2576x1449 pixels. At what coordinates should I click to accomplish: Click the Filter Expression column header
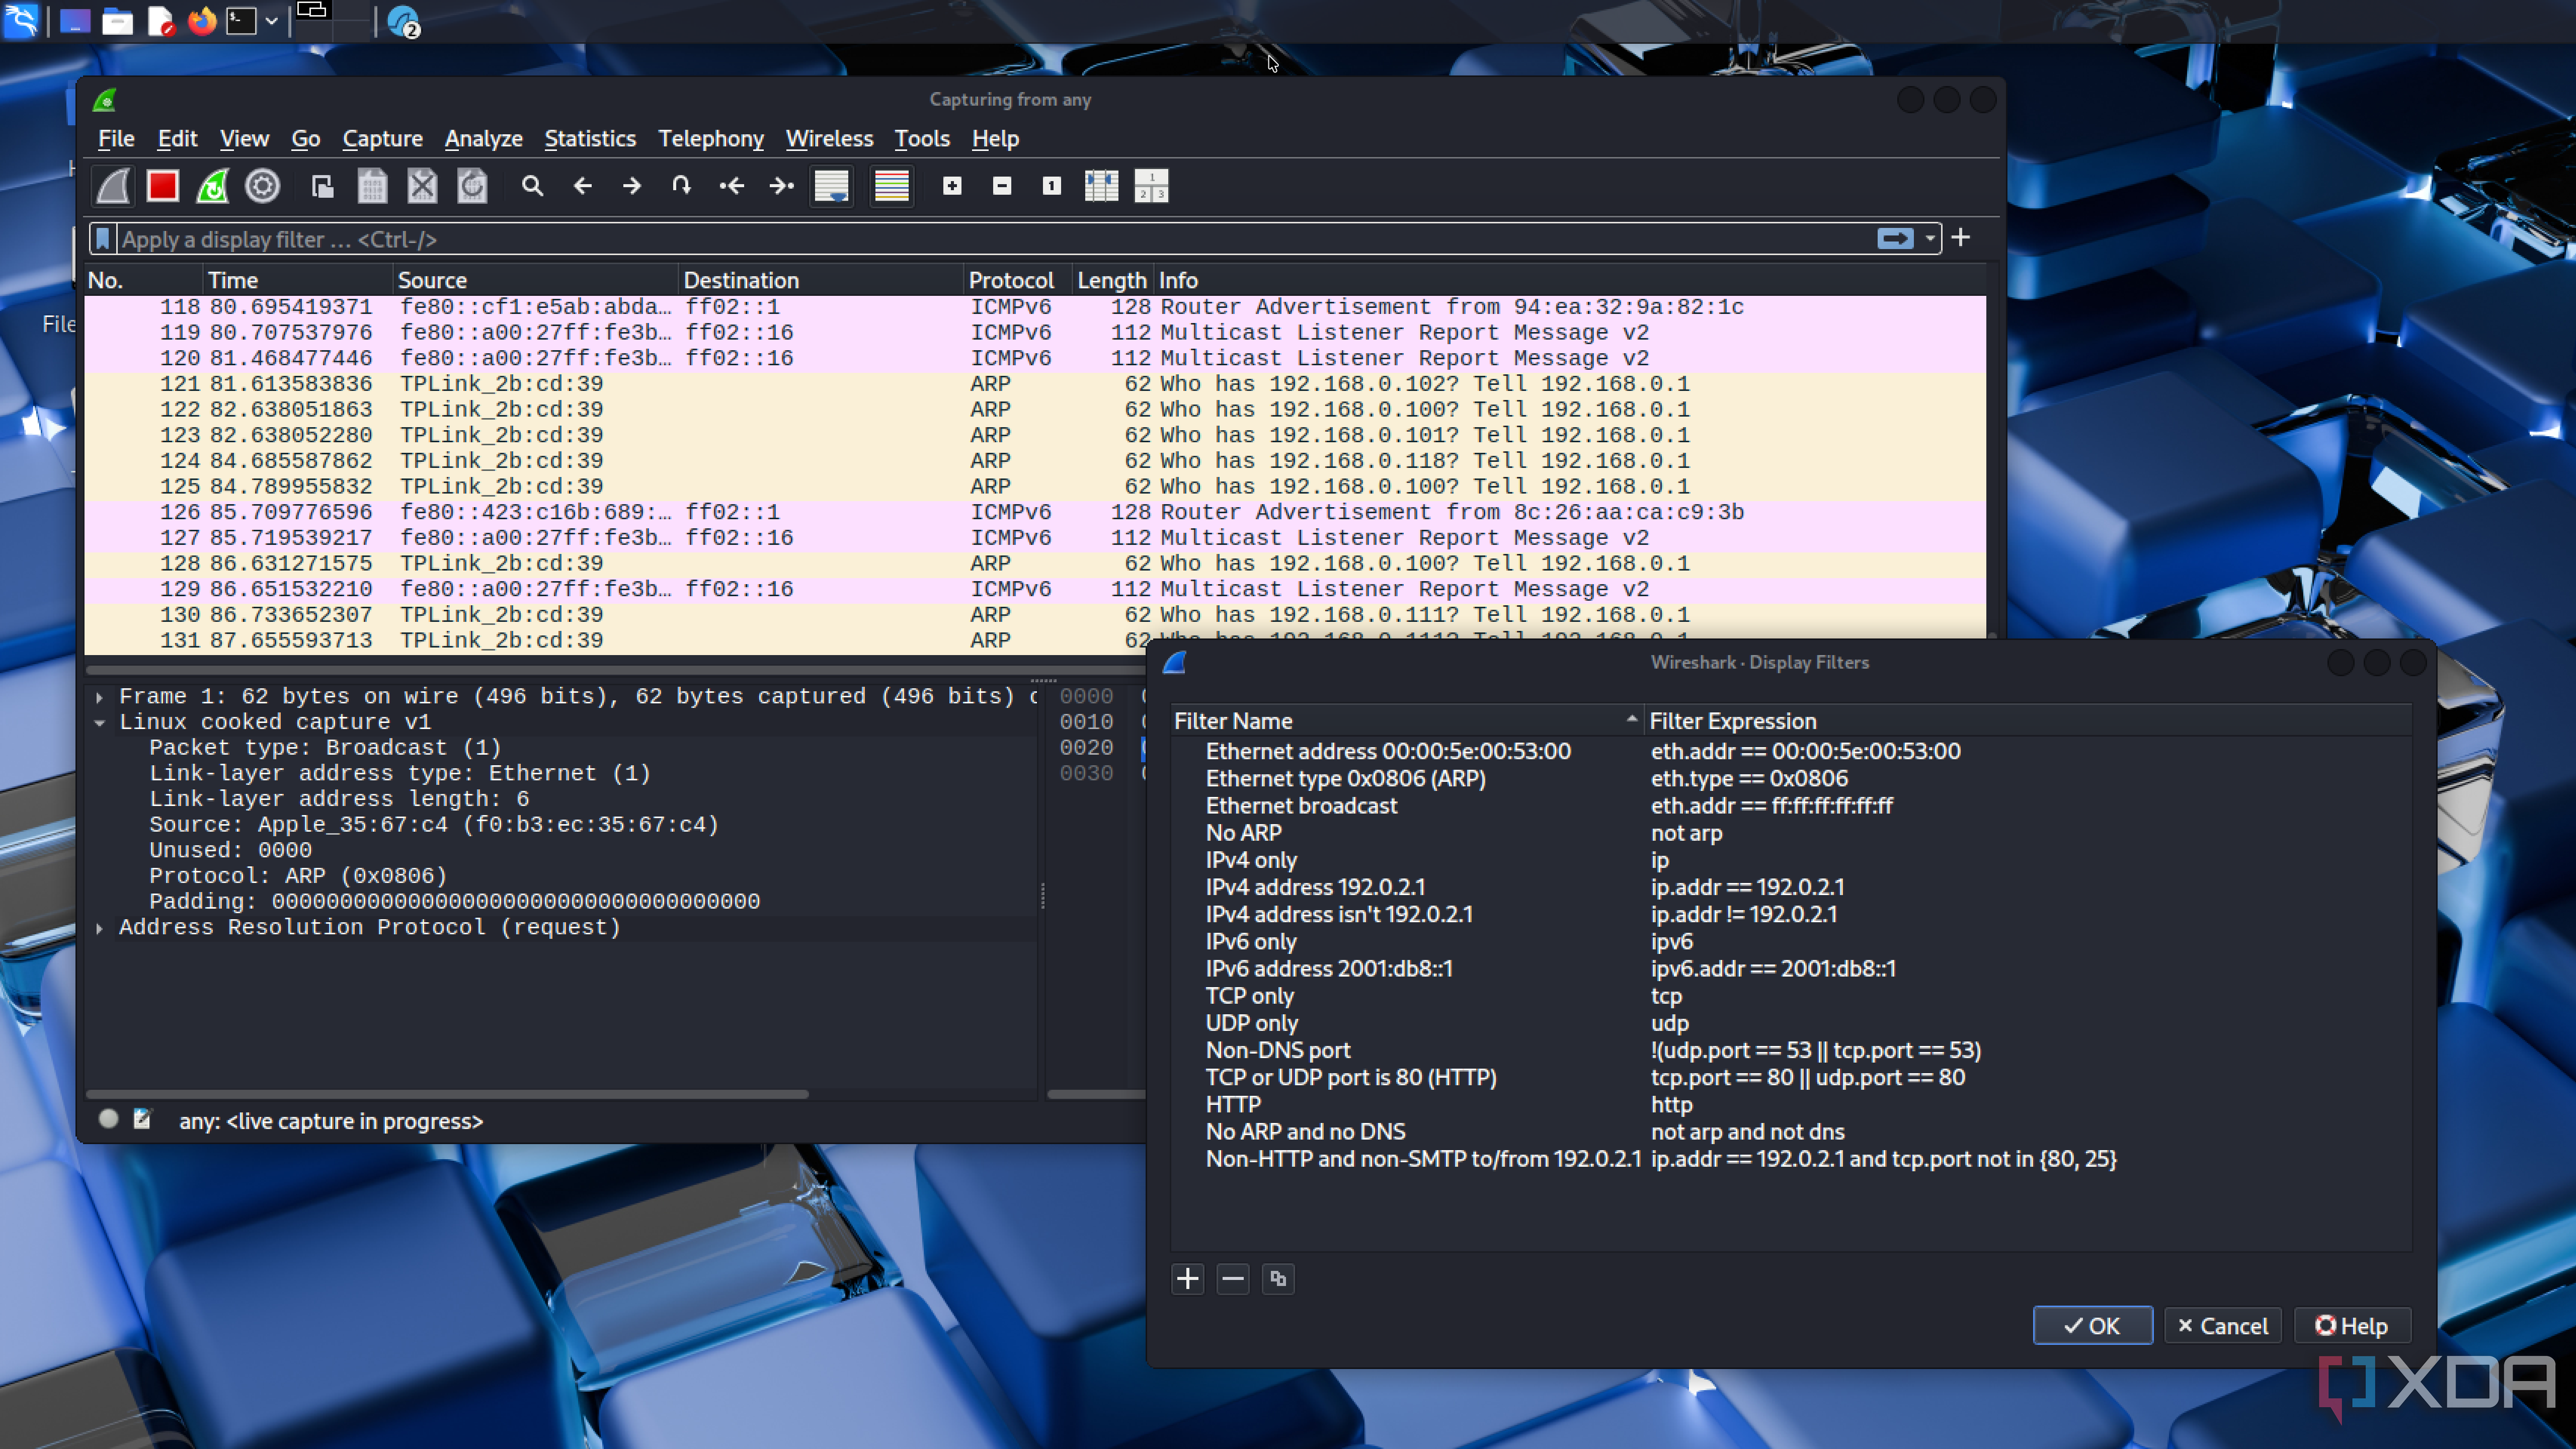pos(2028,721)
